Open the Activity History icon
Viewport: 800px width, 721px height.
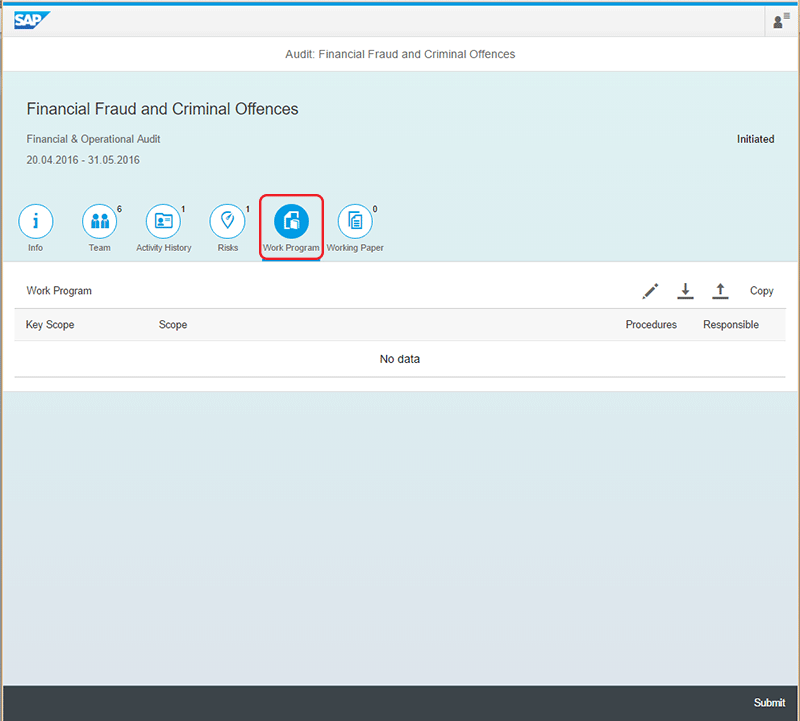[x=163, y=221]
